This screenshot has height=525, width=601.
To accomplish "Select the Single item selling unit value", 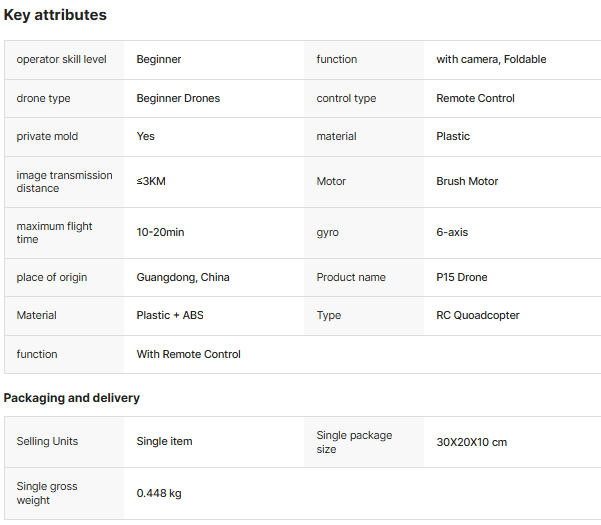I will (x=164, y=441).
